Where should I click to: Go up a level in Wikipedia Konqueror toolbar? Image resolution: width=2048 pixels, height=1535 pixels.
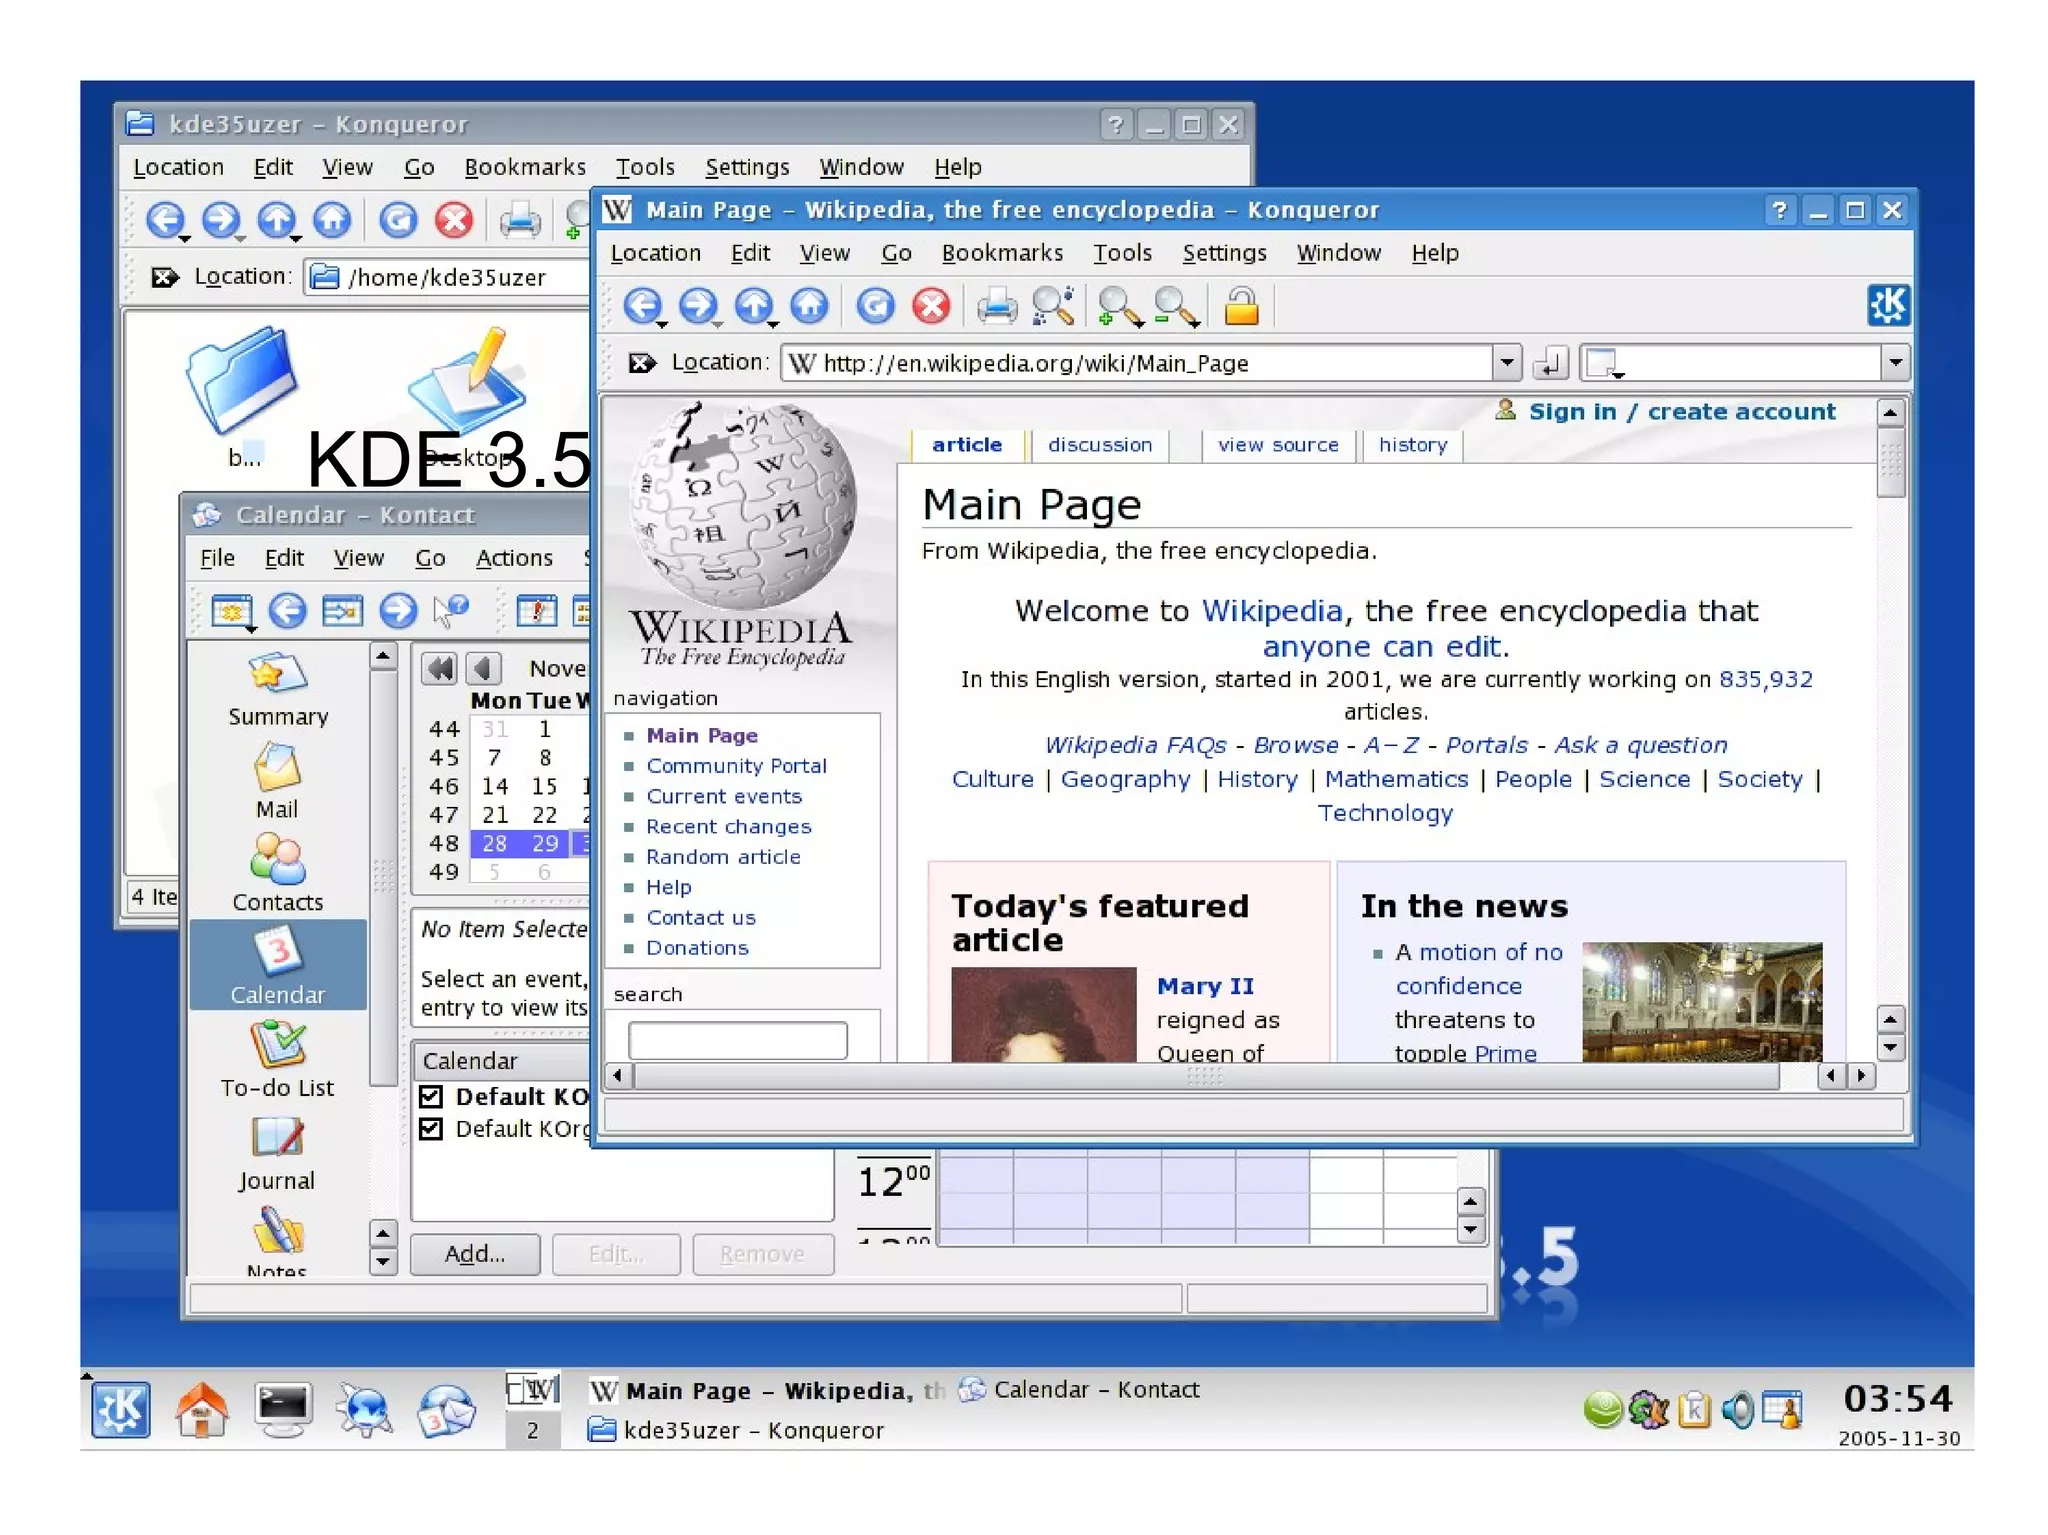[754, 305]
